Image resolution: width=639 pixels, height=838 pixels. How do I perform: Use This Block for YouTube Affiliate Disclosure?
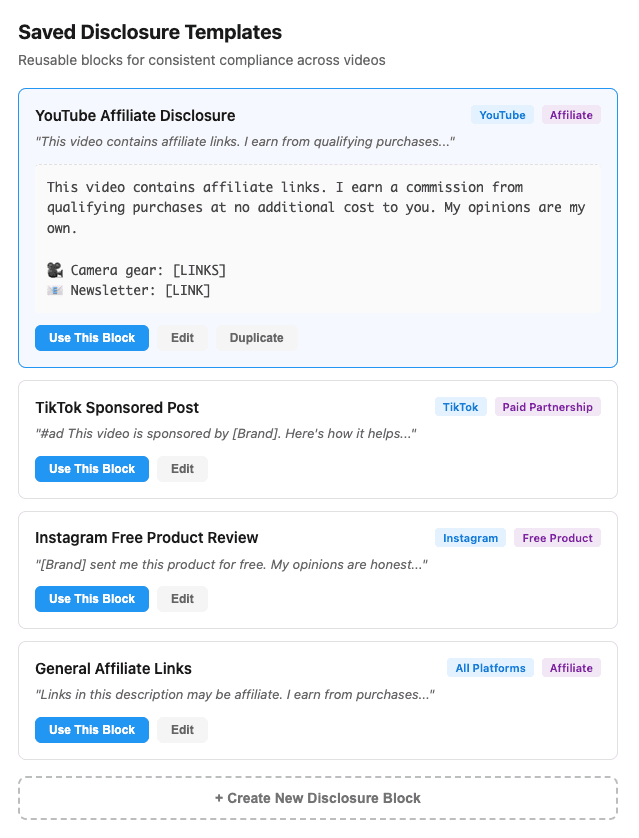point(91,338)
